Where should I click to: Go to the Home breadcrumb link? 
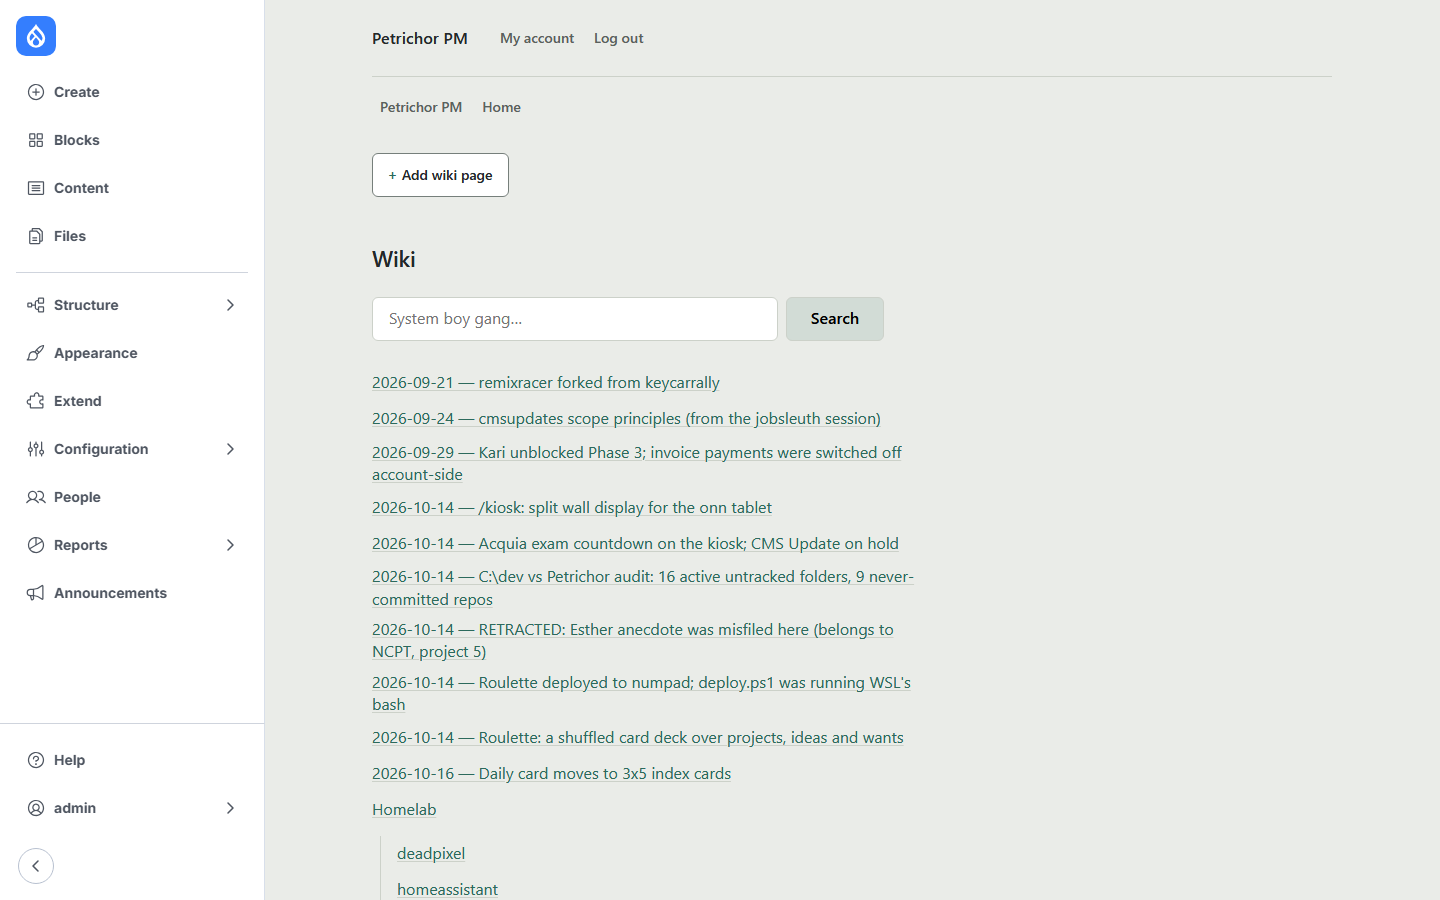tap(501, 107)
